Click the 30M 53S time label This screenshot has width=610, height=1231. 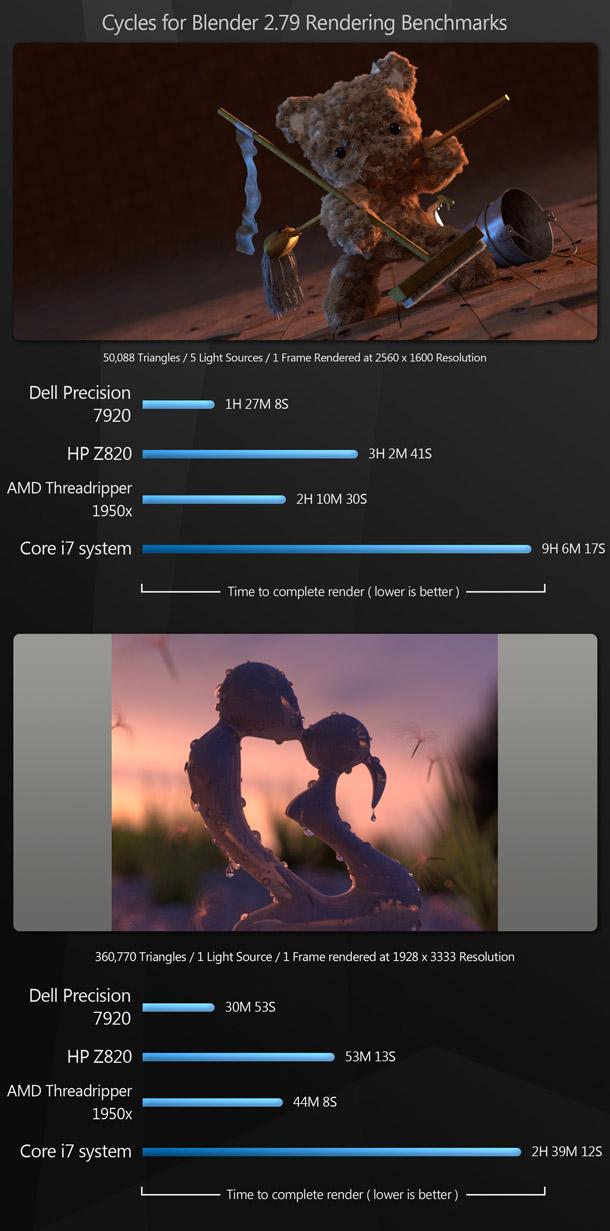[250, 1008]
